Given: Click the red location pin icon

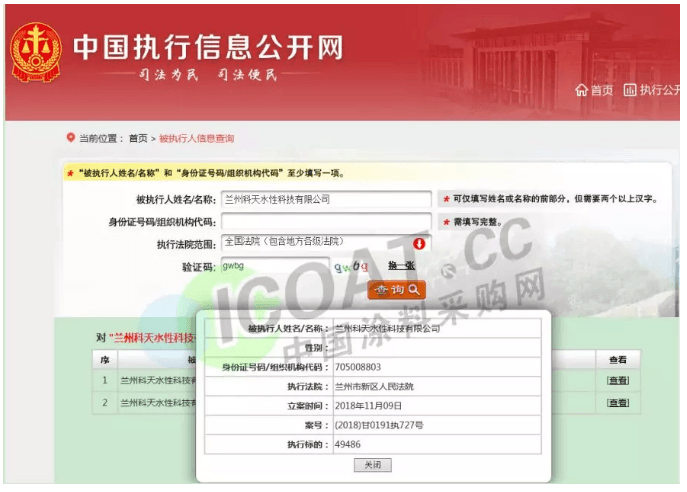Looking at the screenshot, I should tap(70, 138).
